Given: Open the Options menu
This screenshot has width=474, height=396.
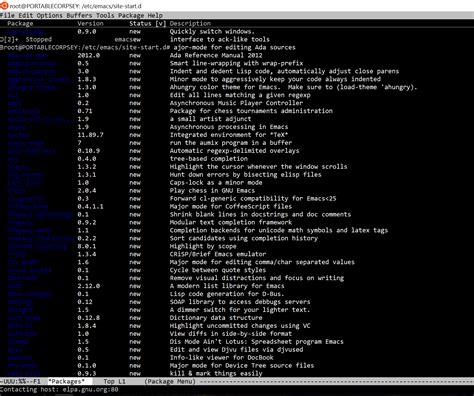Looking at the screenshot, I should click(x=50, y=15).
